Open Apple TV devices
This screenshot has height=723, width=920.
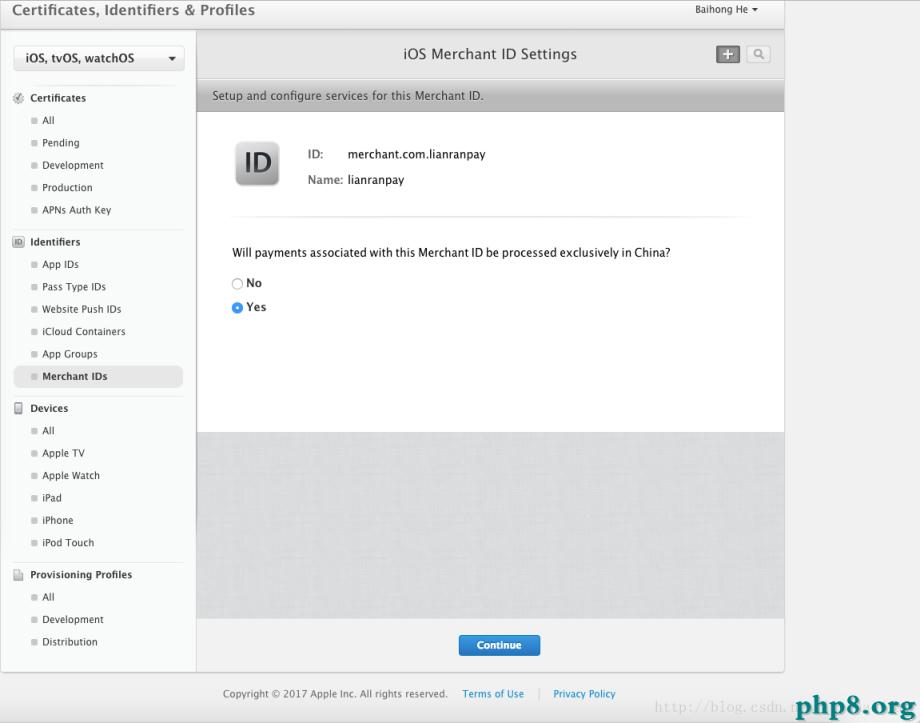point(63,453)
